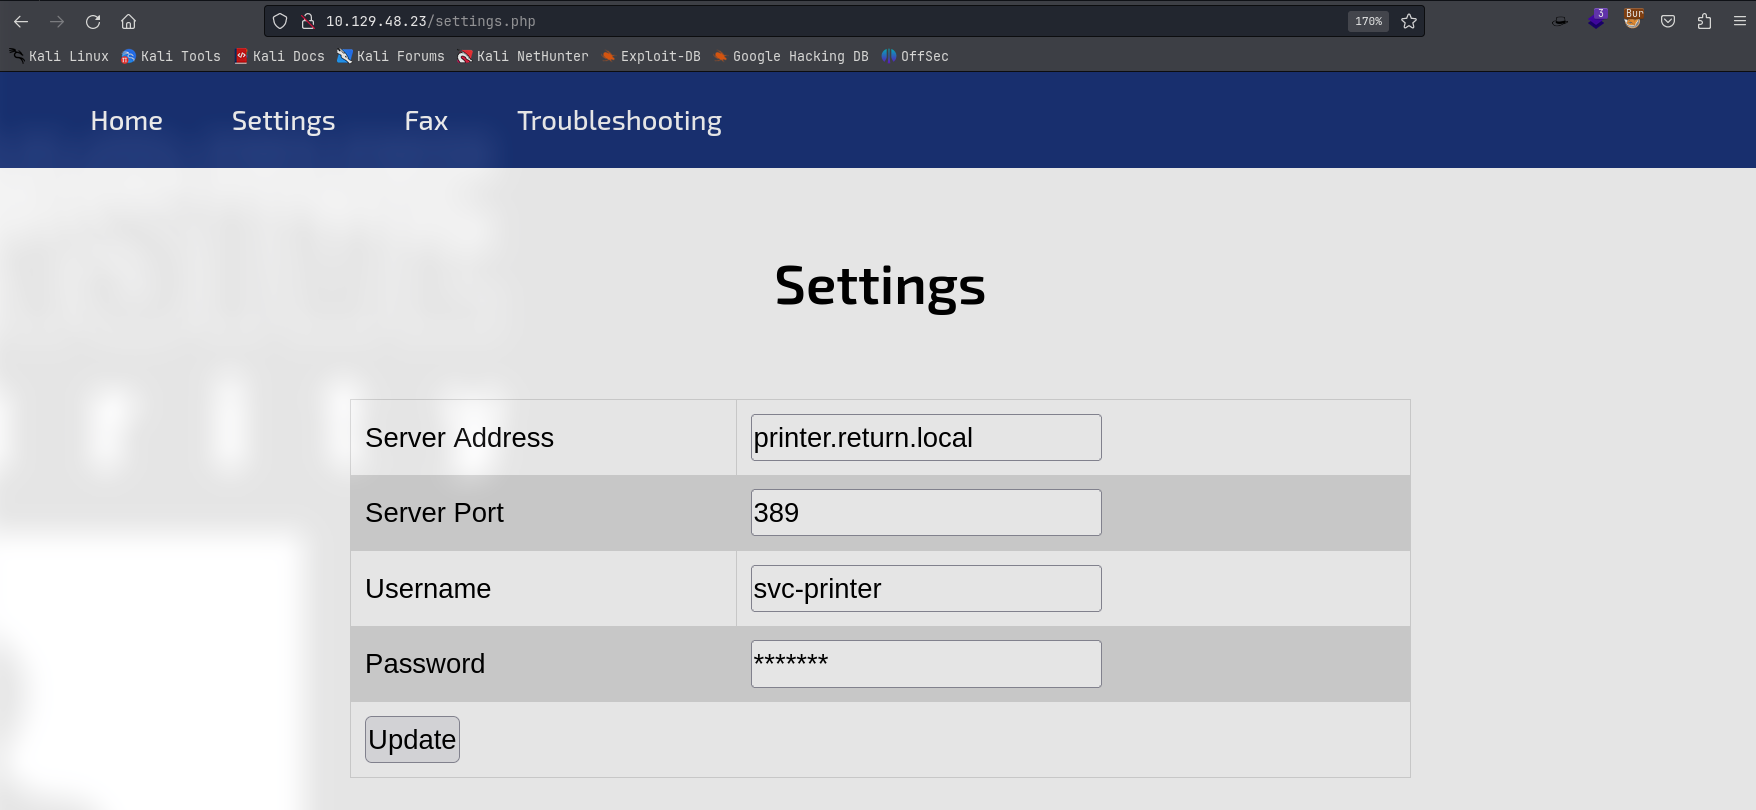Screen dimensions: 1756x810
Task: Click the browser back arrow
Action: point(21,21)
